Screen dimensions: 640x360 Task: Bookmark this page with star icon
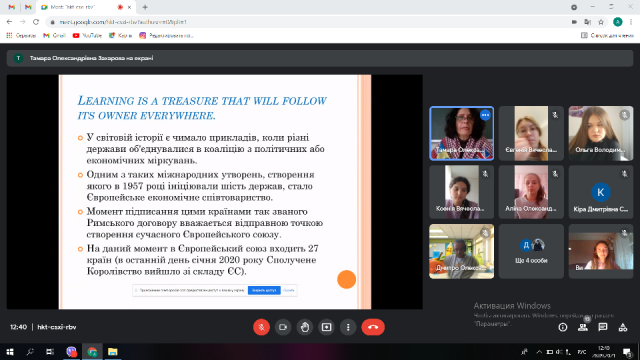[601, 22]
